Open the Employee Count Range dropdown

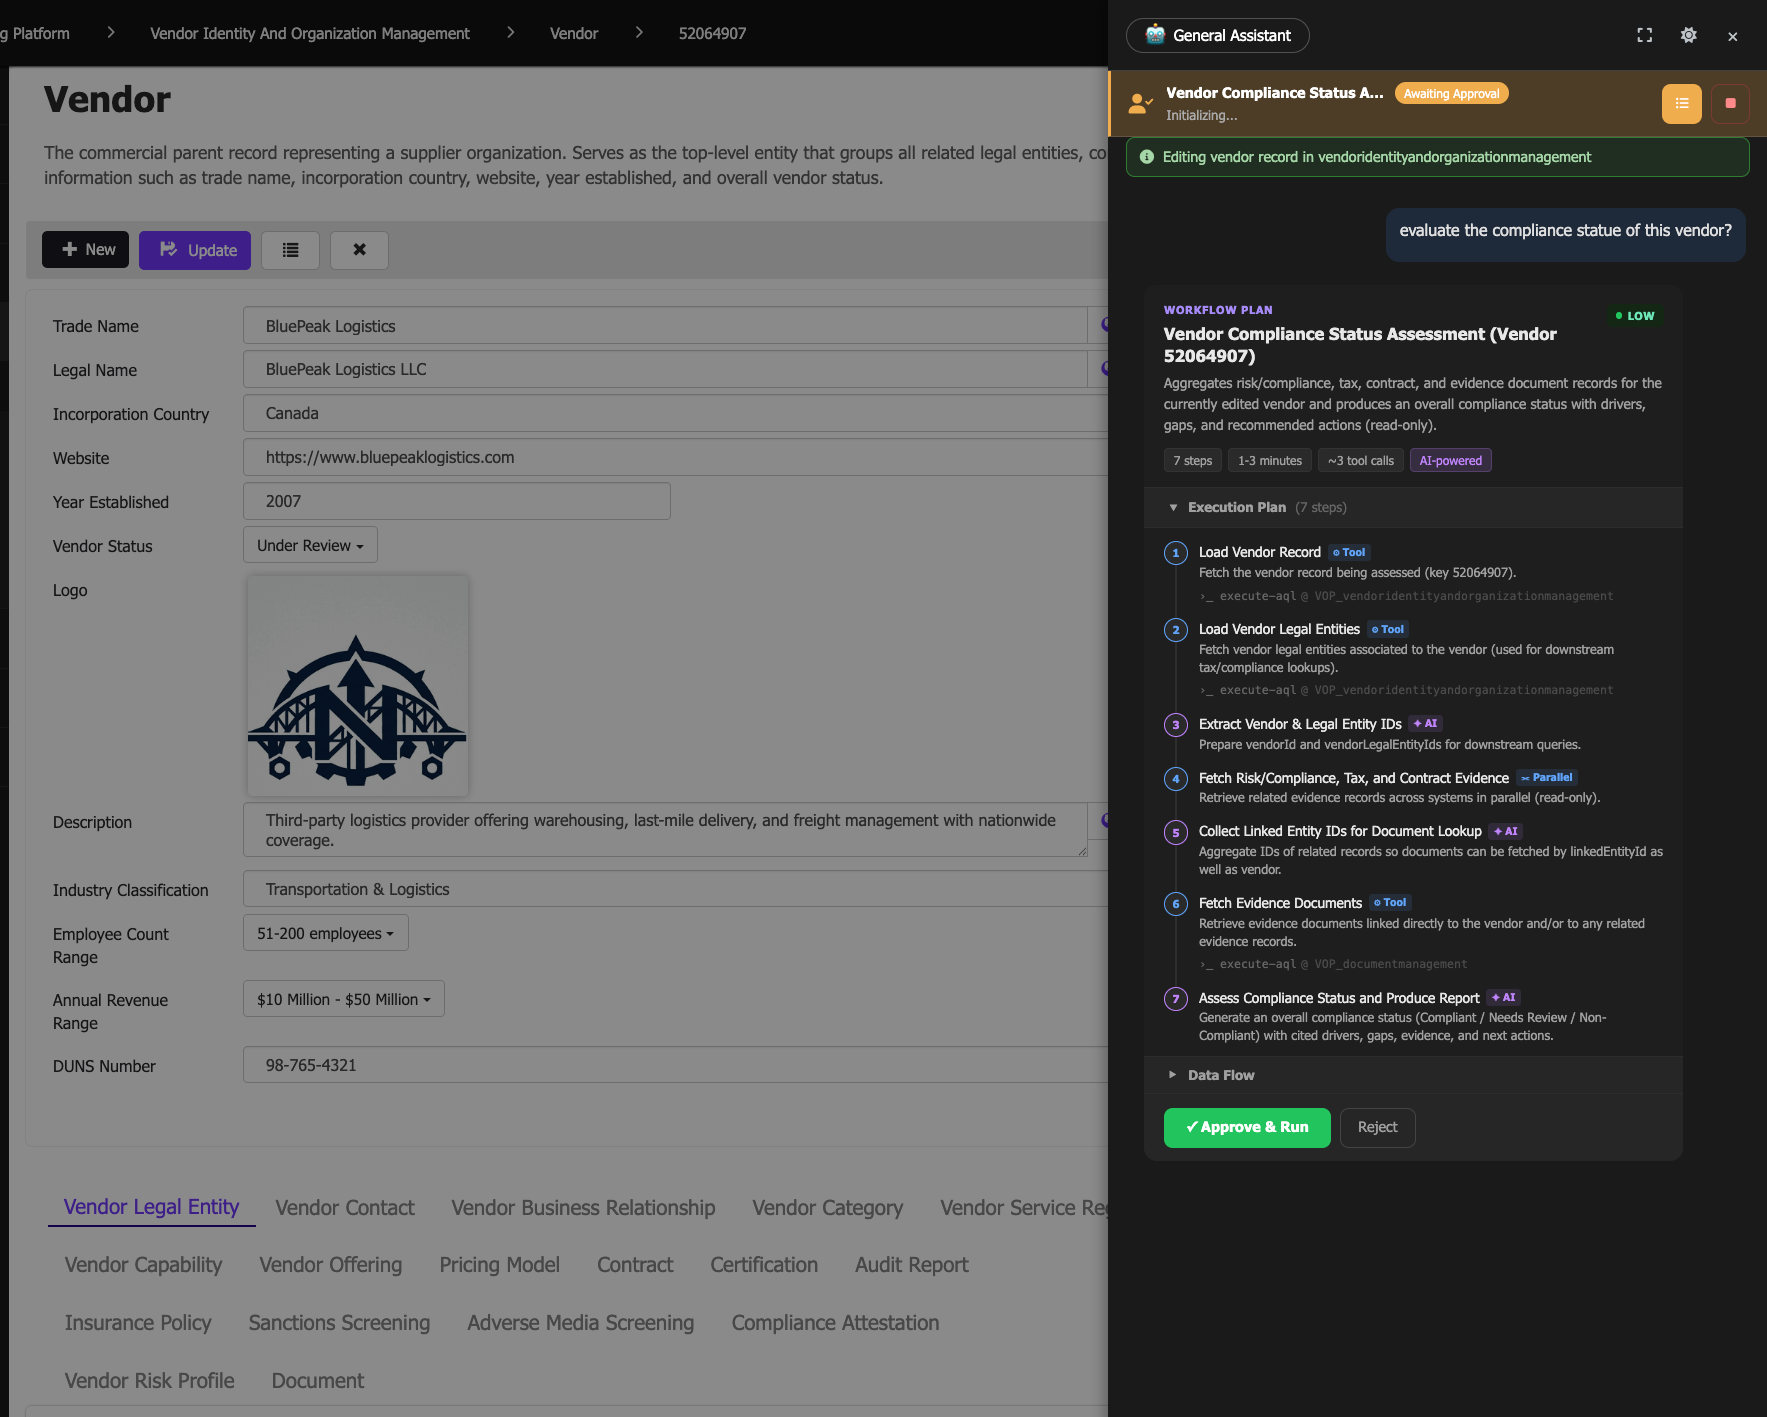(x=325, y=933)
